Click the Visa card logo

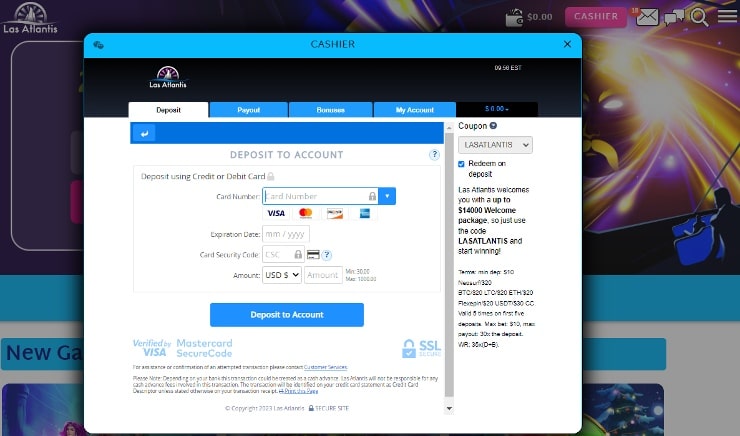coord(276,213)
